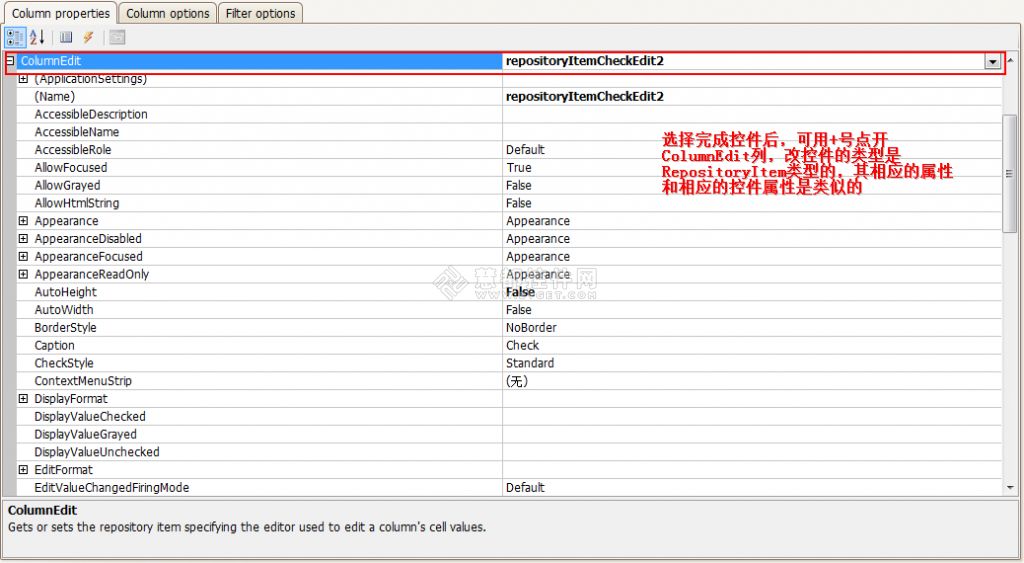Expand the (ApplicationSettings) node
Viewport: 1024px width, 563px height.
(24, 78)
